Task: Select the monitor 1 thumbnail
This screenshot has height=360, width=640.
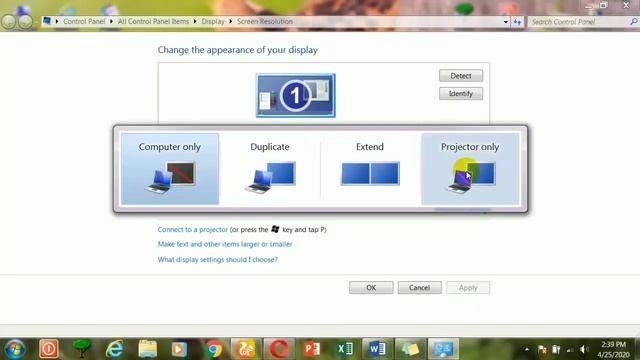Action: click(296, 96)
